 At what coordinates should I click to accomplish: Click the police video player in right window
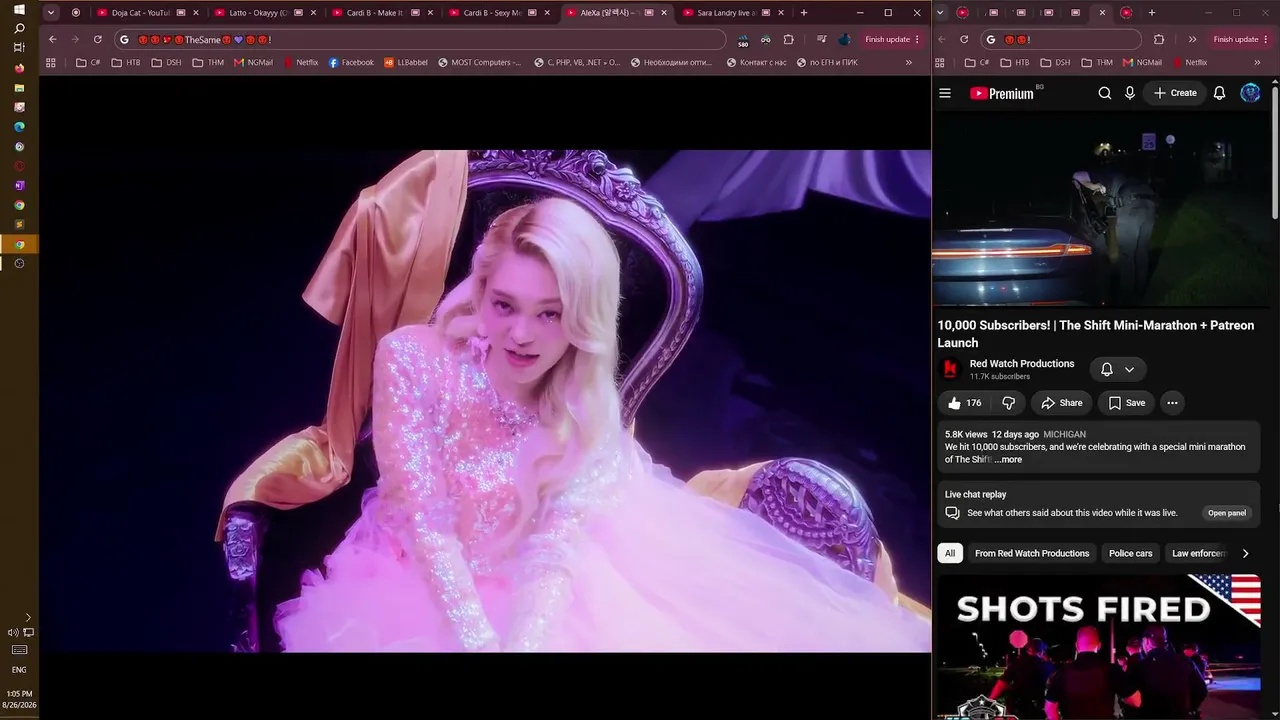coord(1101,209)
